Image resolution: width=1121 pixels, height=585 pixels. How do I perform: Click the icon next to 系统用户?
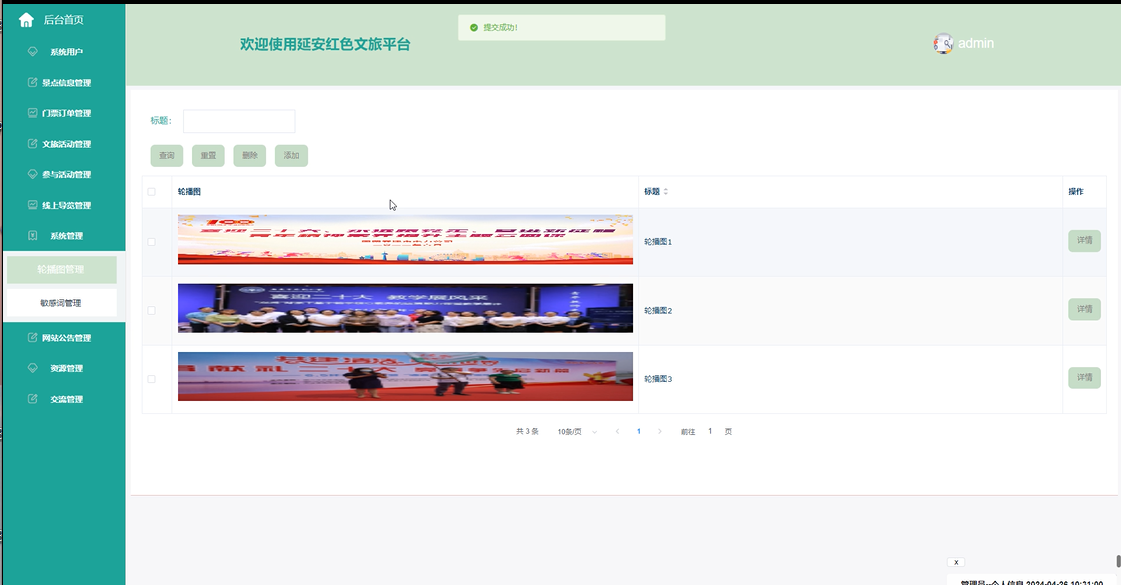pyautogui.click(x=32, y=51)
